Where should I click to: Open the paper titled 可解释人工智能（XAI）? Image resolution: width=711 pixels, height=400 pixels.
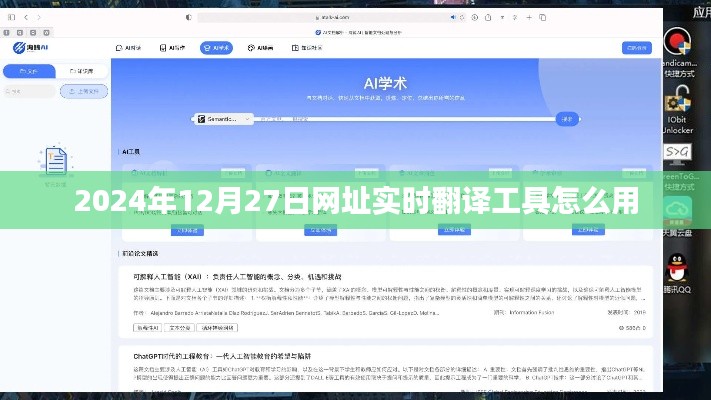pyautogui.click(x=237, y=277)
